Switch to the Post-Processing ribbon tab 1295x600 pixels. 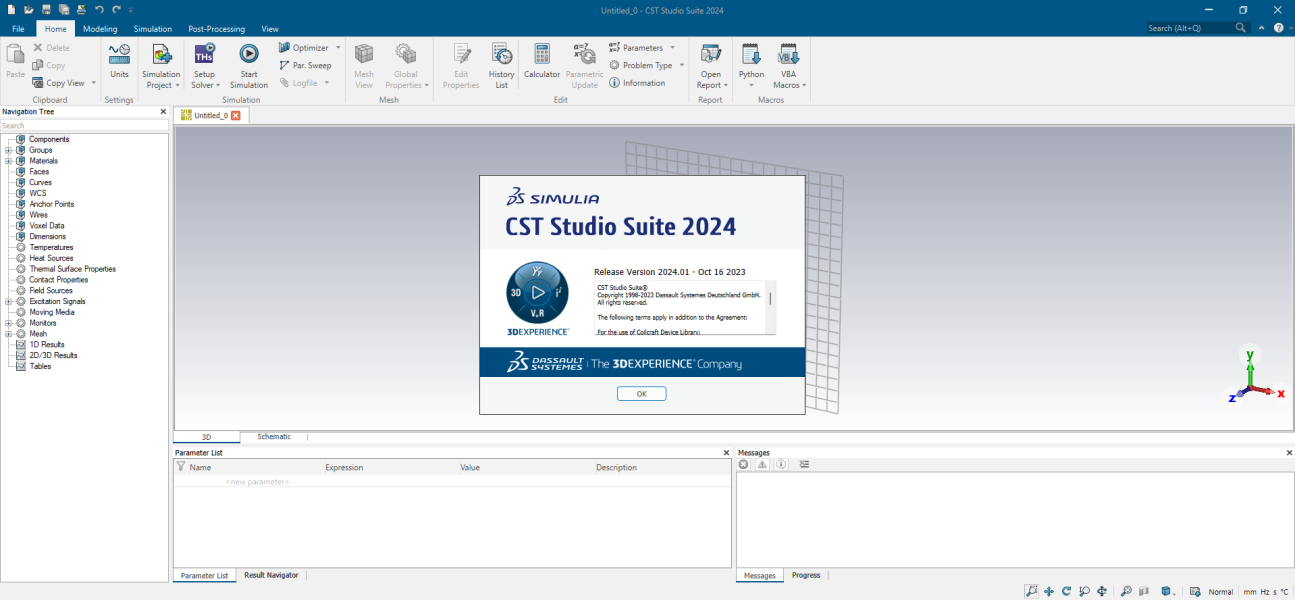point(216,29)
